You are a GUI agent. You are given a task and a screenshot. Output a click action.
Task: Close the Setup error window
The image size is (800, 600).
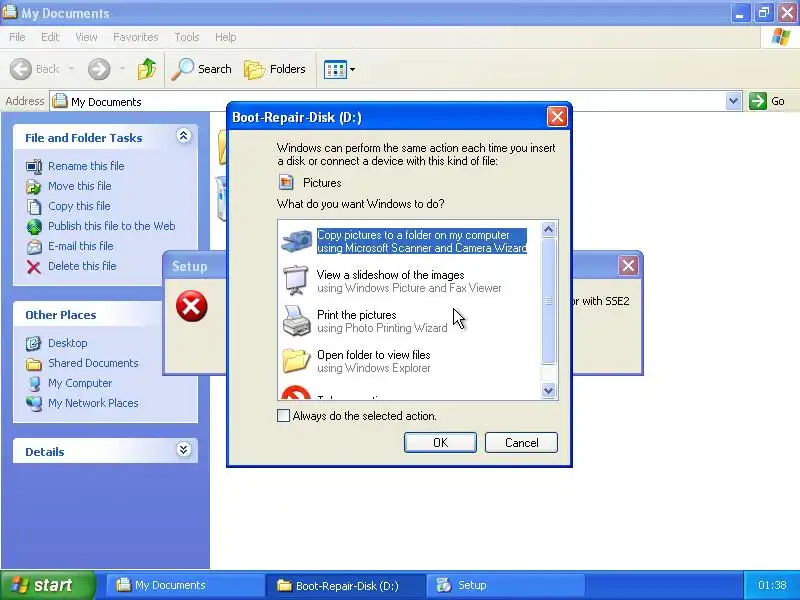[628, 265]
